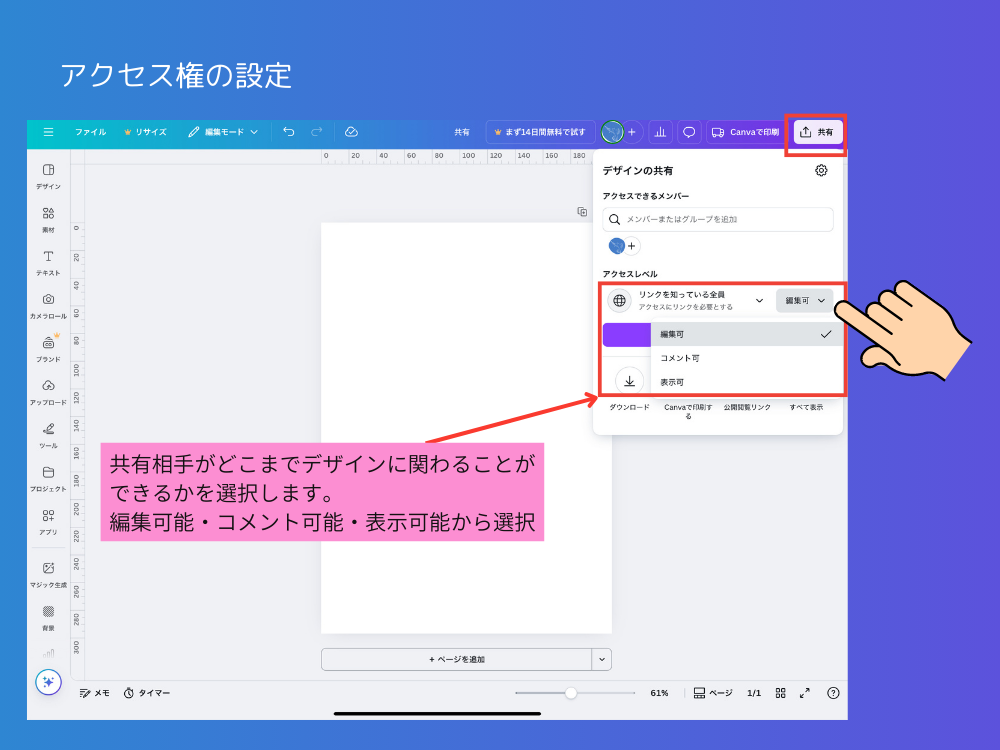Open the comment speech bubble icon

[x=689, y=132]
